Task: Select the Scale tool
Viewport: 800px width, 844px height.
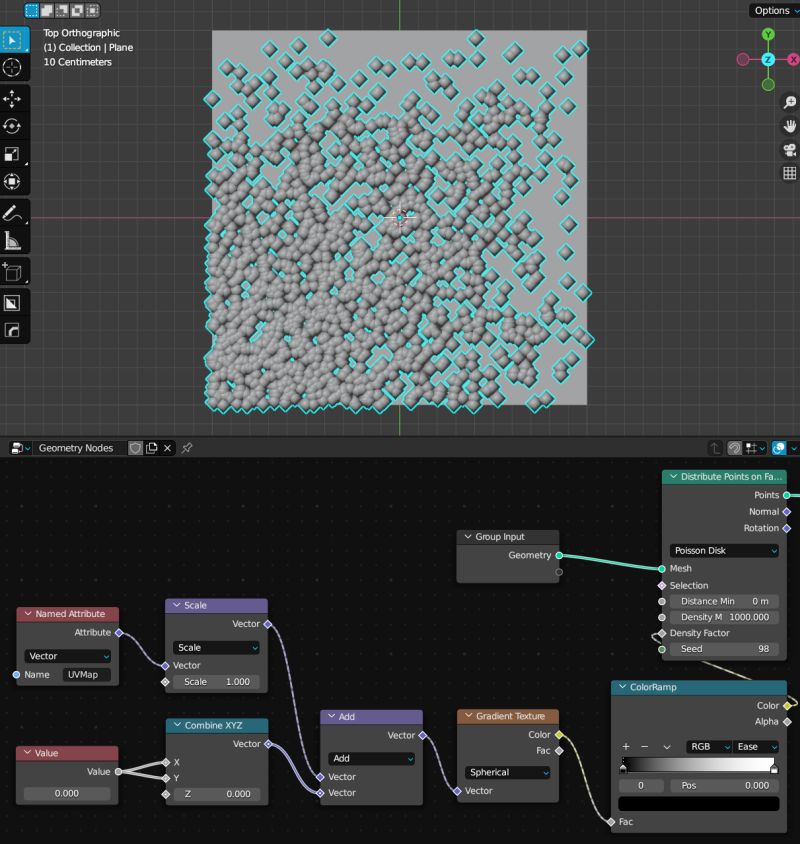Action: pyautogui.click(x=13, y=155)
